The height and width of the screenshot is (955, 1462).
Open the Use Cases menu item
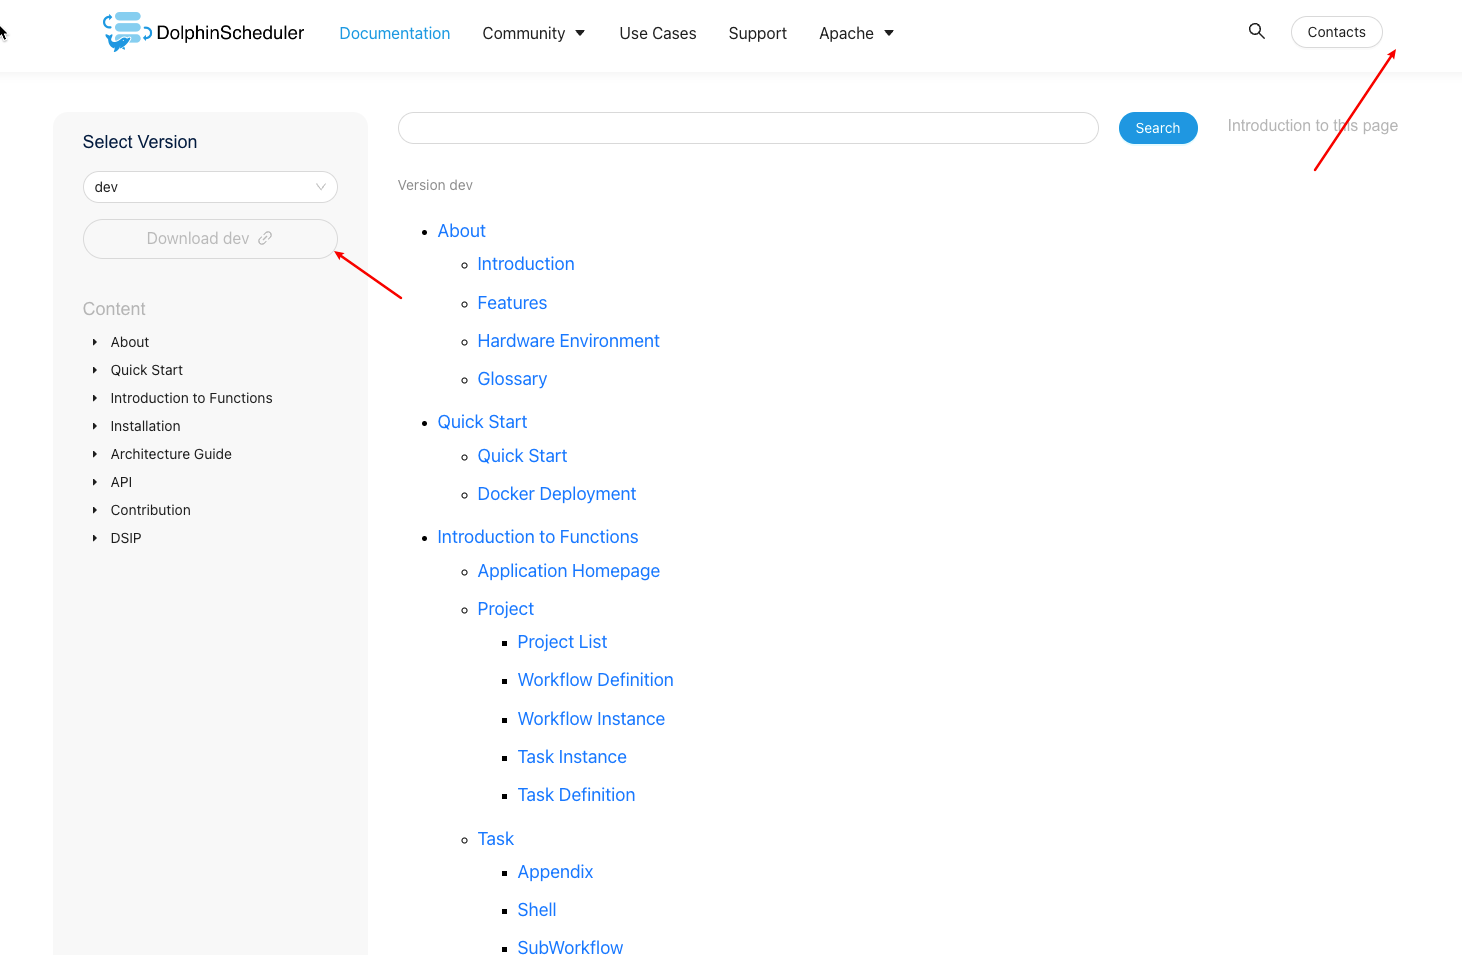(657, 33)
